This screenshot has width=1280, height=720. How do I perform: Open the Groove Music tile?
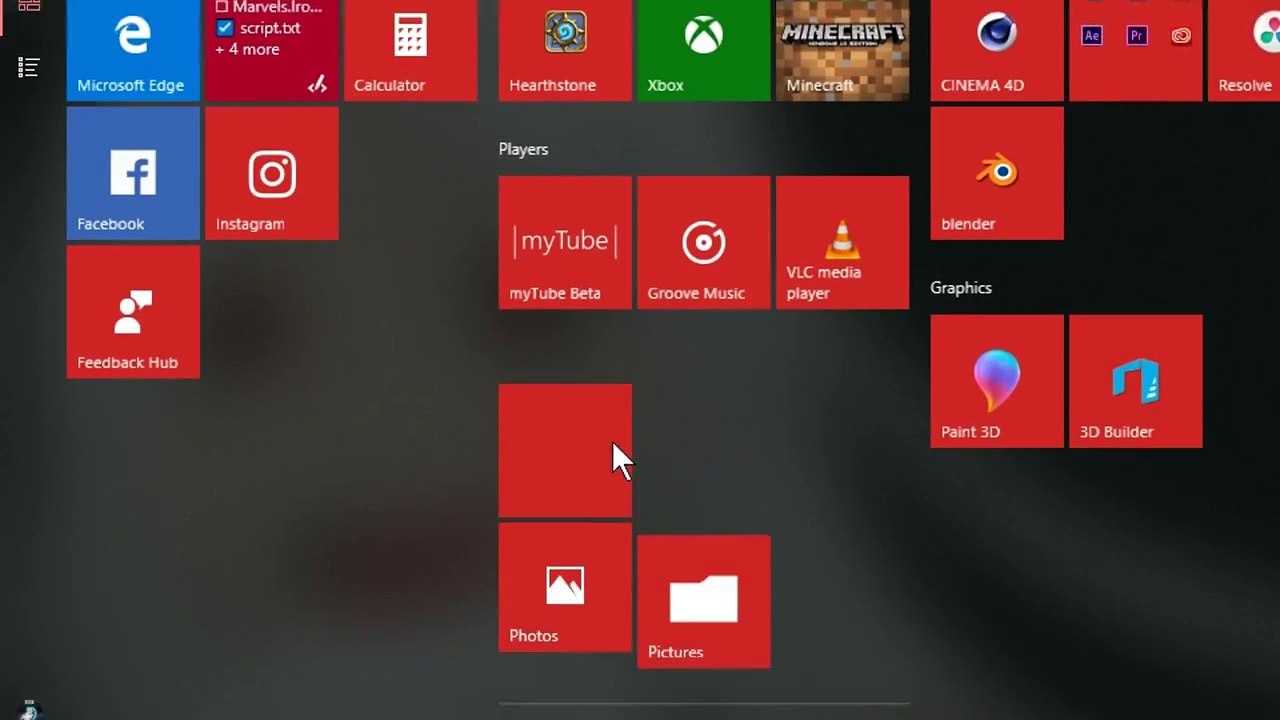point(704,243)
